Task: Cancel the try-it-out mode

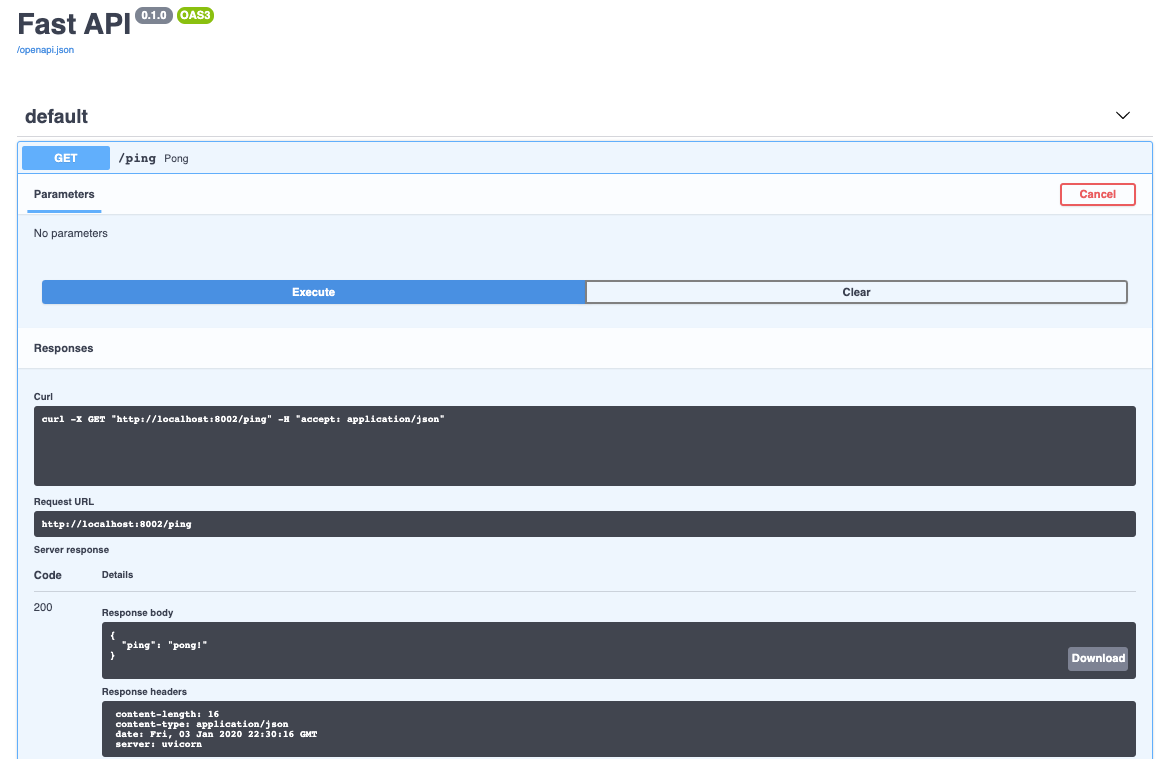Action: pos(1097,194)
